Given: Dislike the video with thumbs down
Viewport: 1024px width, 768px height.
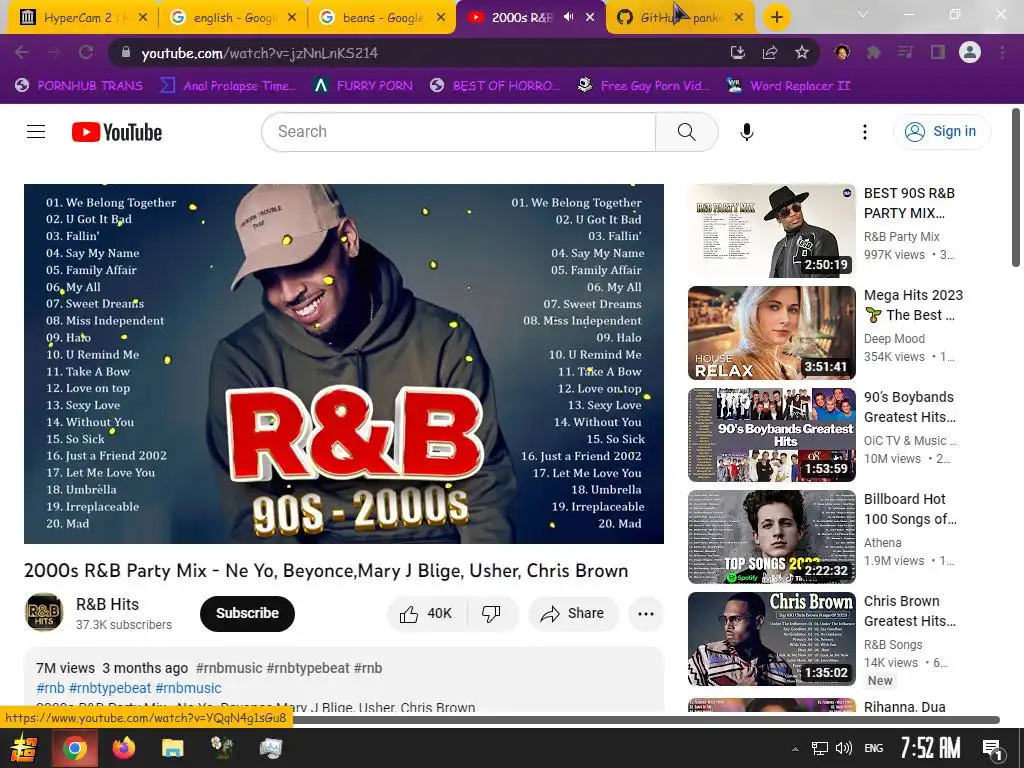Looking at the screenshot, I should [x=491, y=613].
